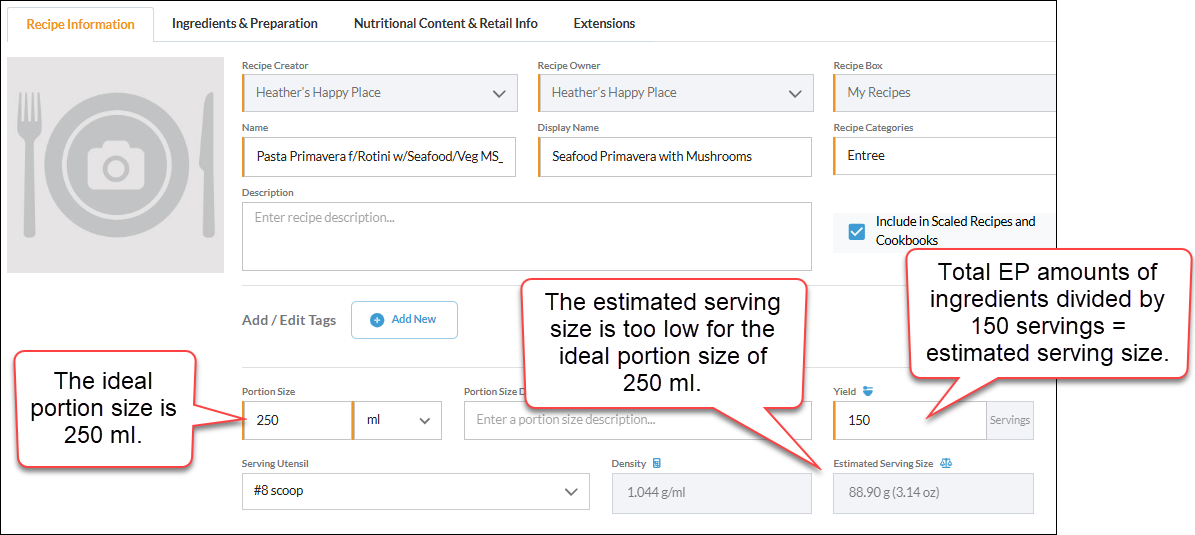Click the Estimated Serving Size field

click(933, 492)
